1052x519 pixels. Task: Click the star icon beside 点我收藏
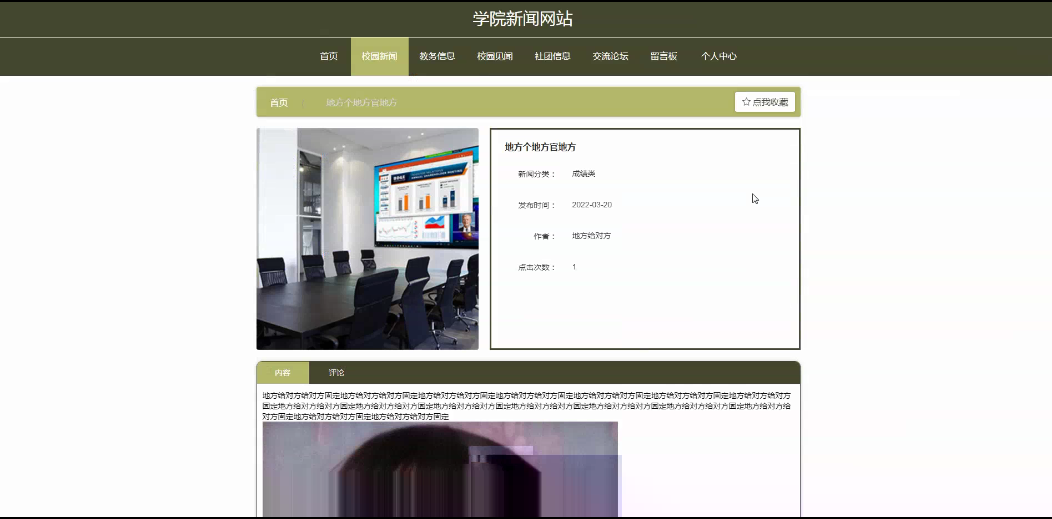click(746, 102)
